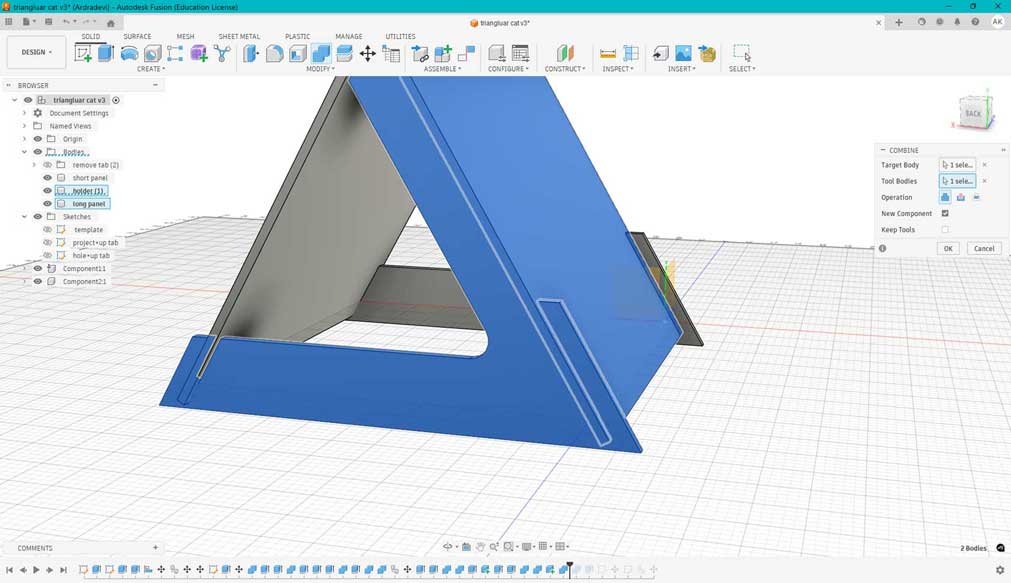Hide Component1:1 visibility eye
Viewport: 1011px width, 583px height.
click(37, 268)
